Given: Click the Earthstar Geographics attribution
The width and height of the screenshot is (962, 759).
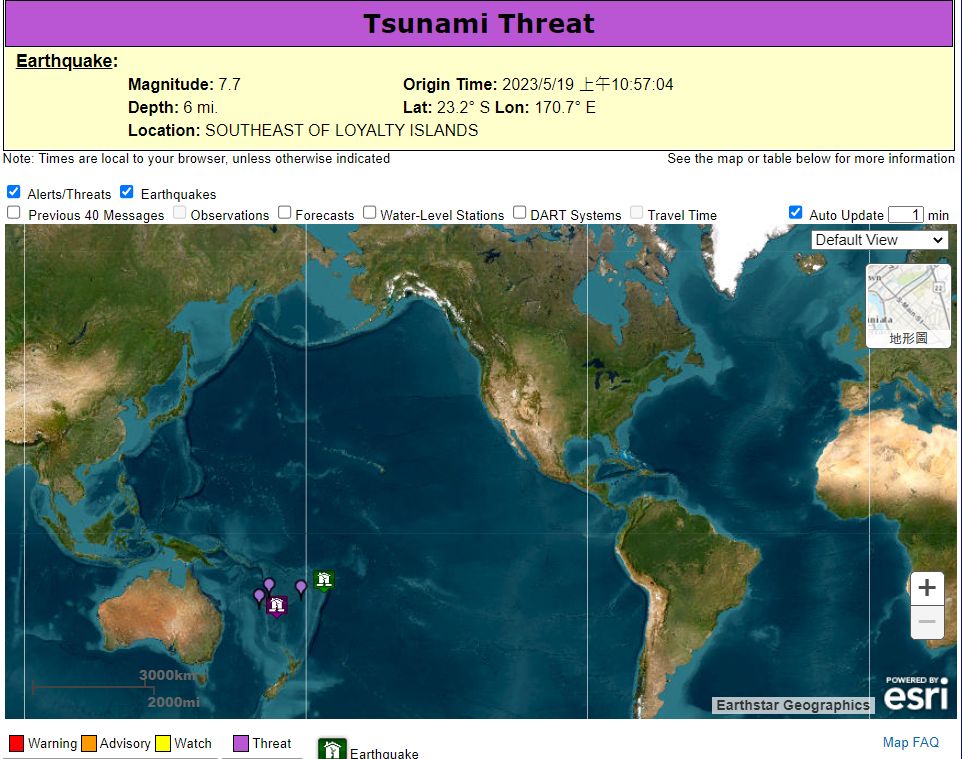Looking at the screenshot, I should 793,705.
